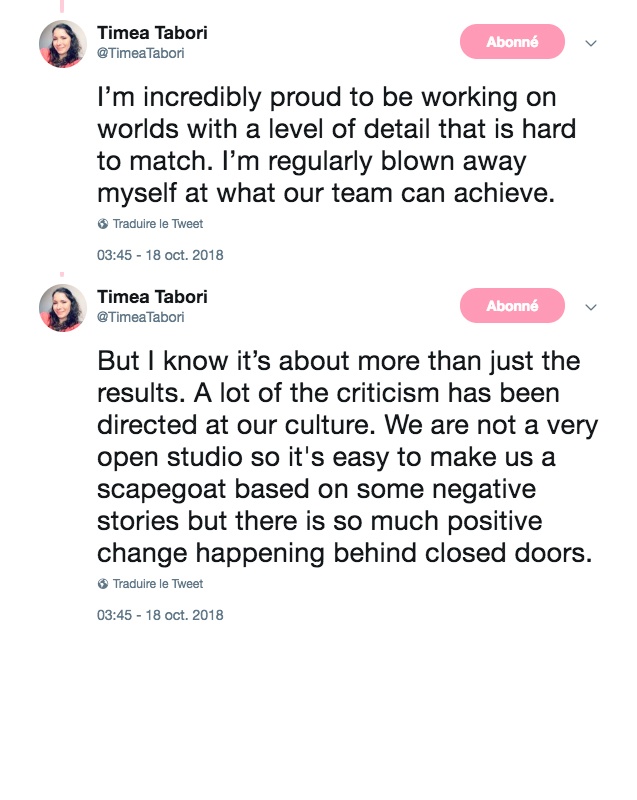Open Timea Tabori's avatar on the second tweet
The image size is (637, 800).
point(63,307)
